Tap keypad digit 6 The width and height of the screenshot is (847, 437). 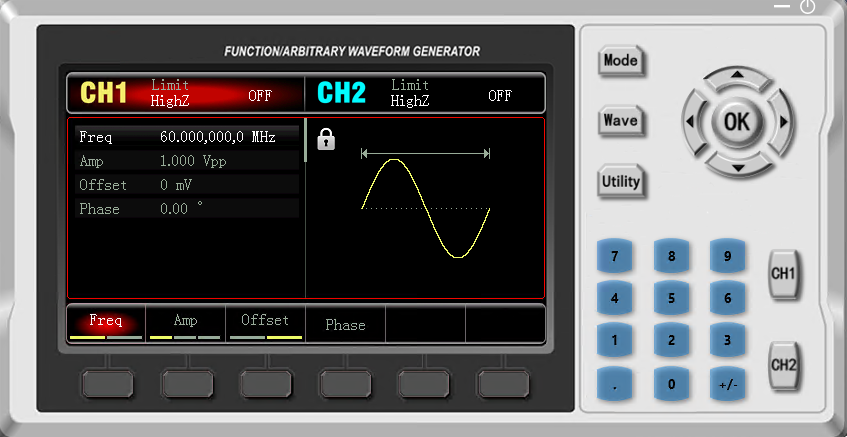tap(728, 298)
